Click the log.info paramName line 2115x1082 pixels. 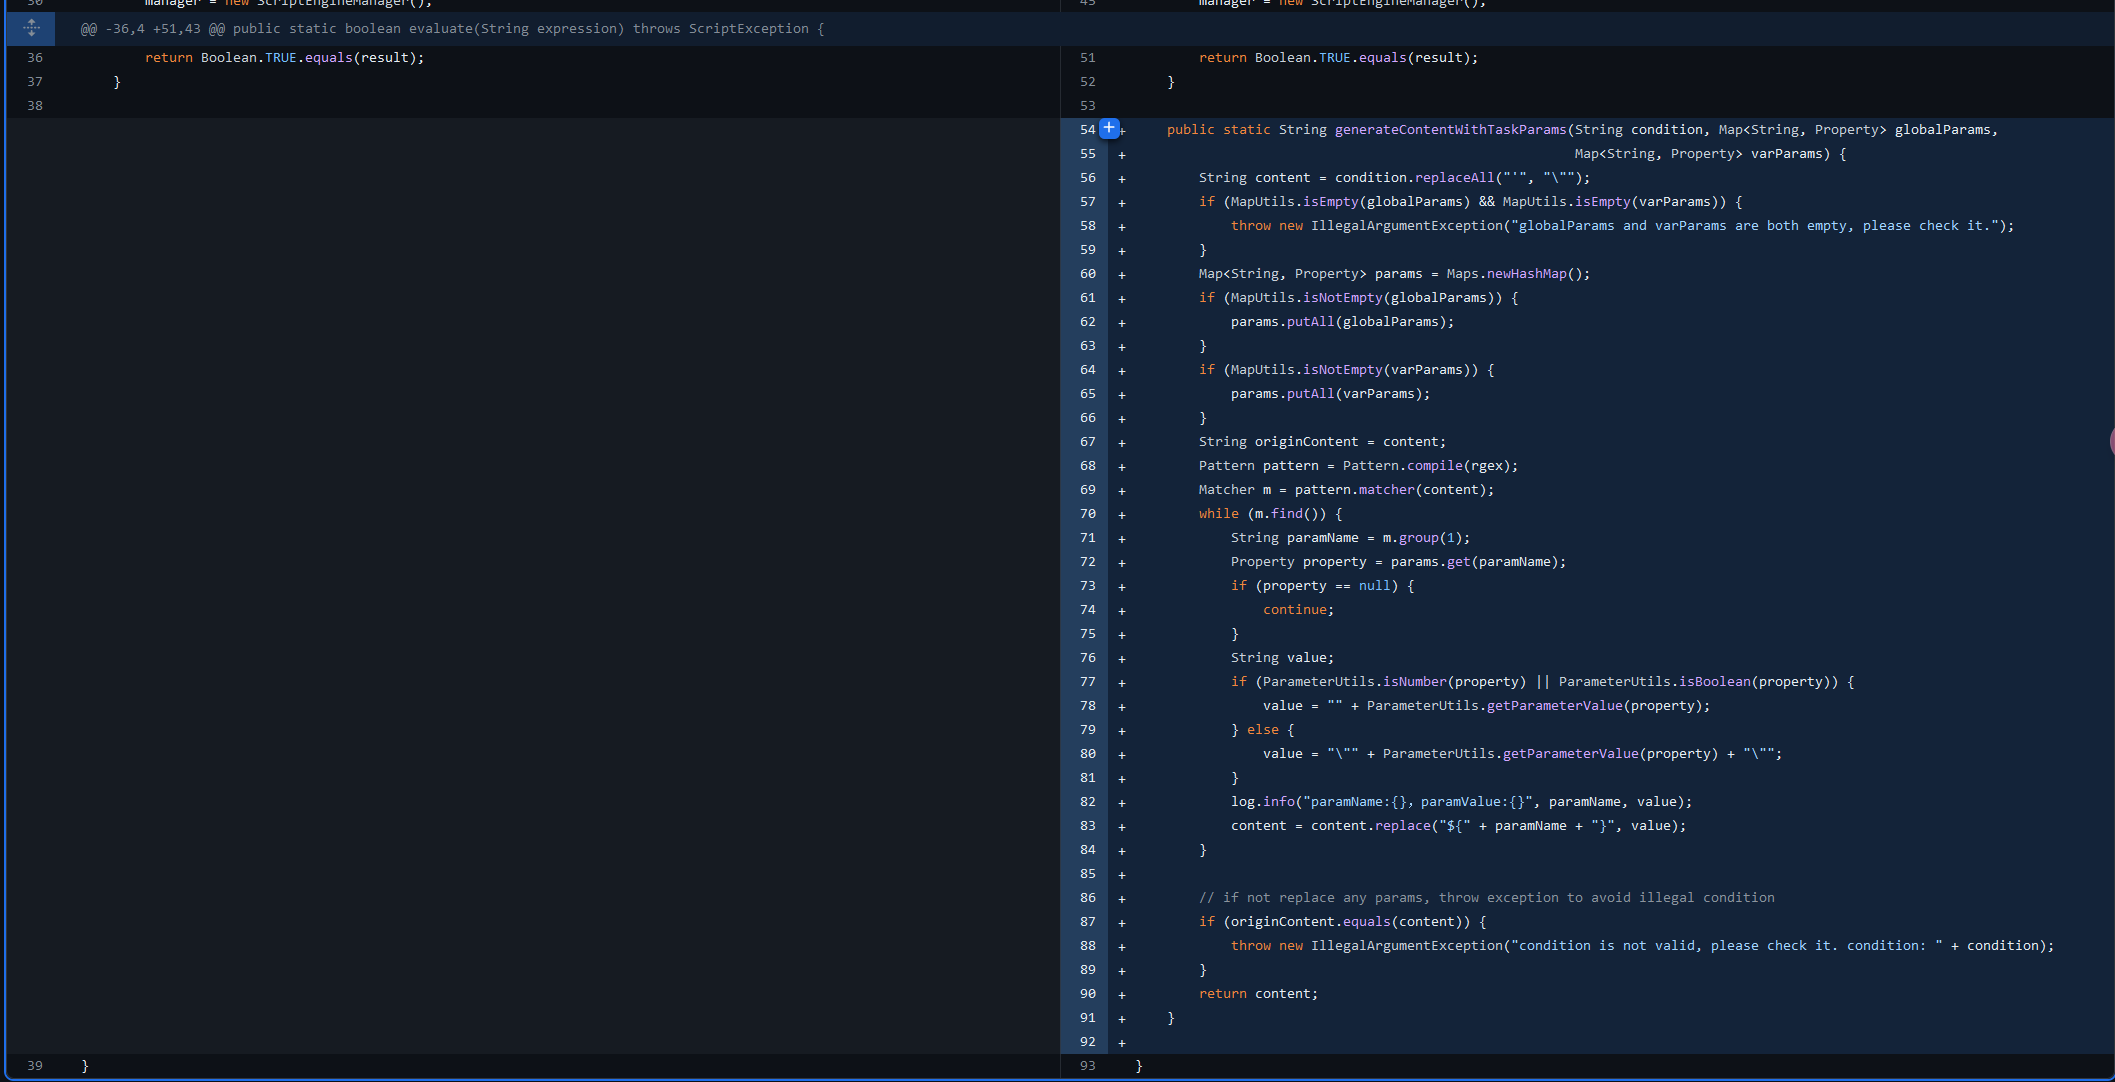[1461, 802]
